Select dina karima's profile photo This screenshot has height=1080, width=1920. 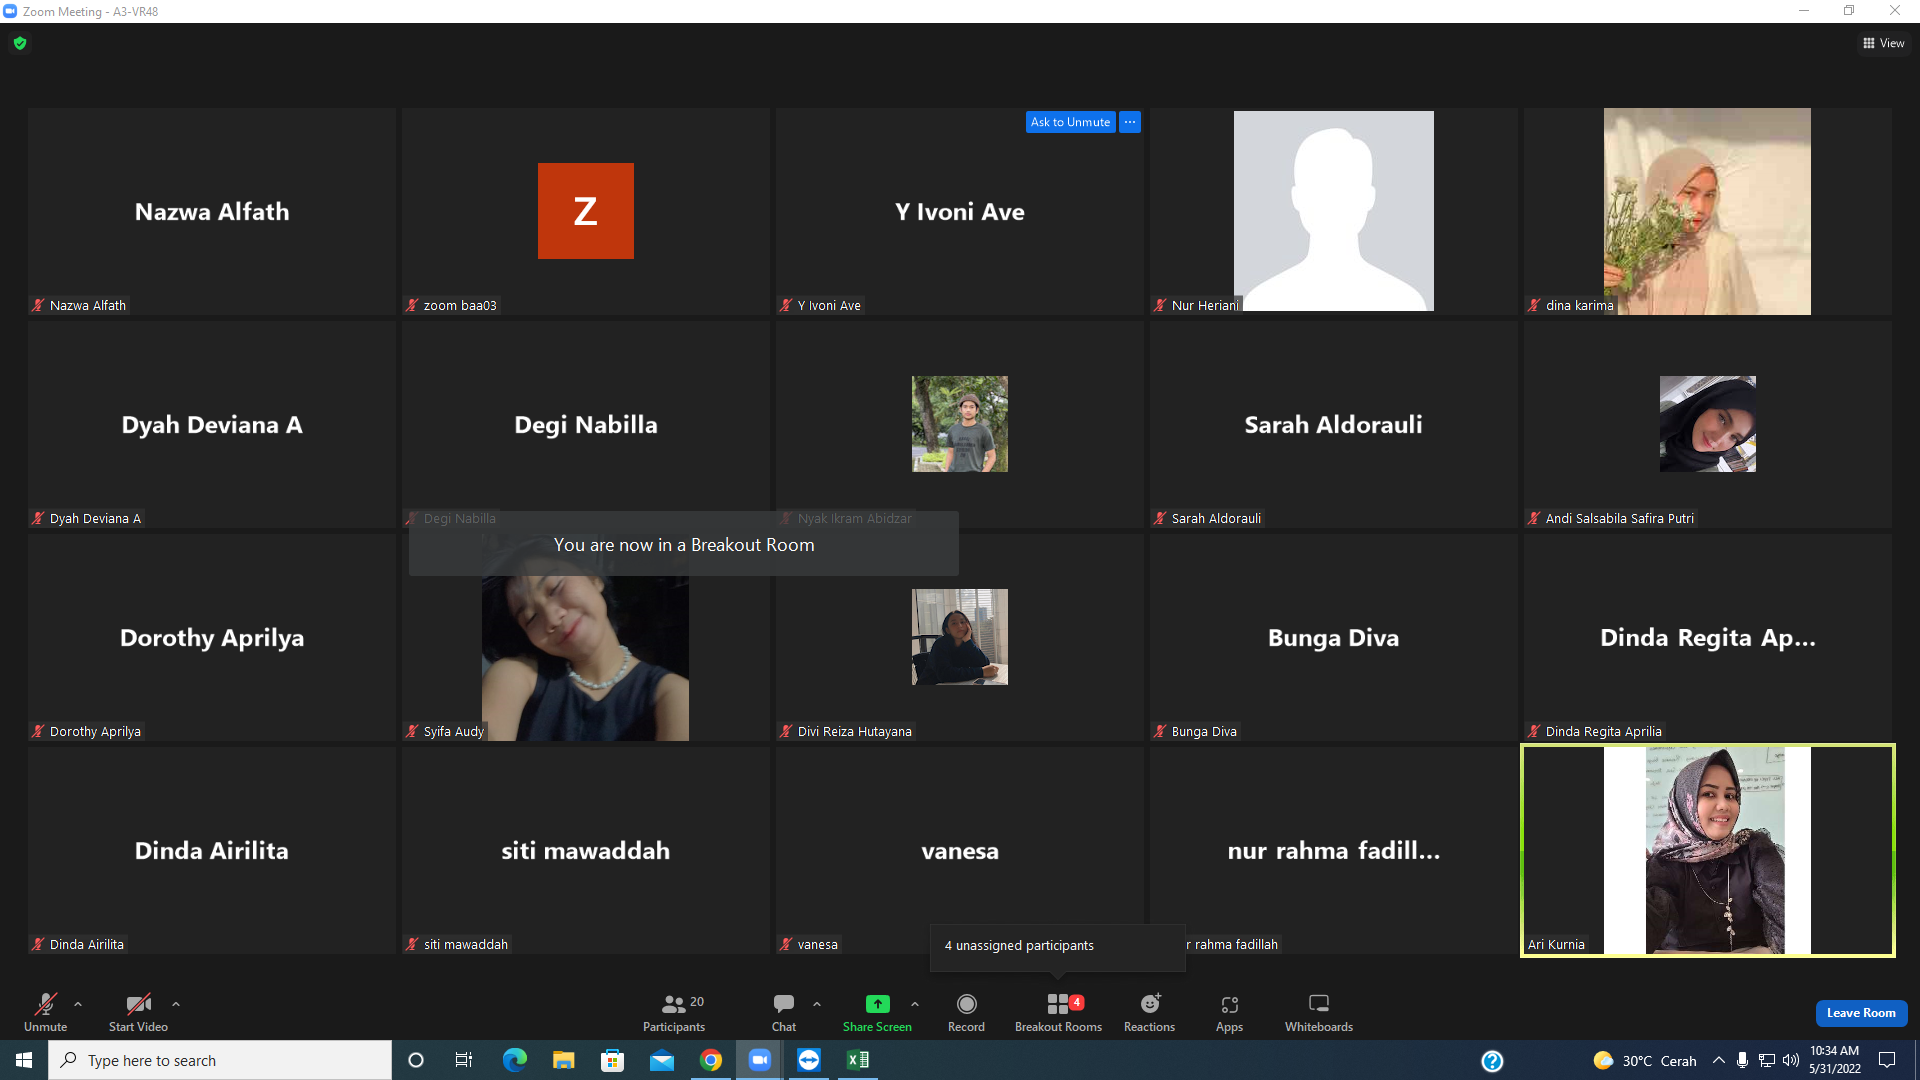[x=1707, y=211]
